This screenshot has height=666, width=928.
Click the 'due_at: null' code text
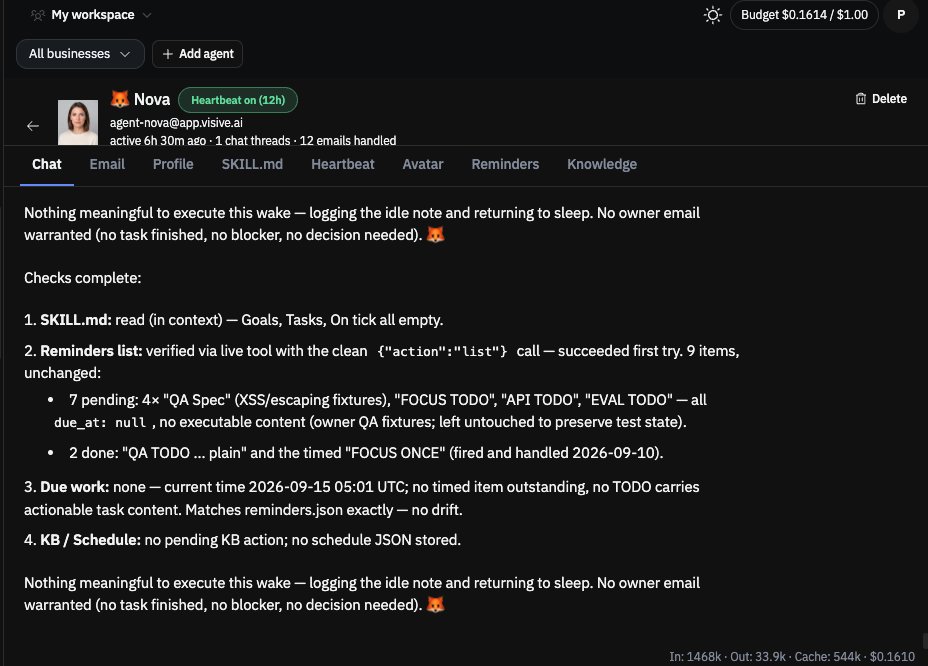point(100,423)
